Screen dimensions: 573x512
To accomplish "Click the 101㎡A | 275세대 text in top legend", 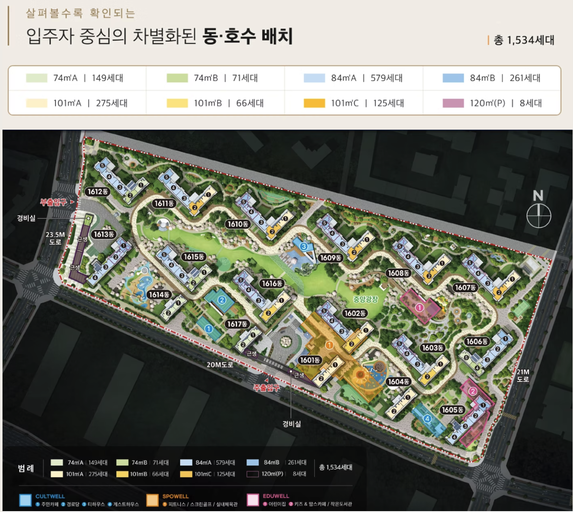I will point(91,103).
